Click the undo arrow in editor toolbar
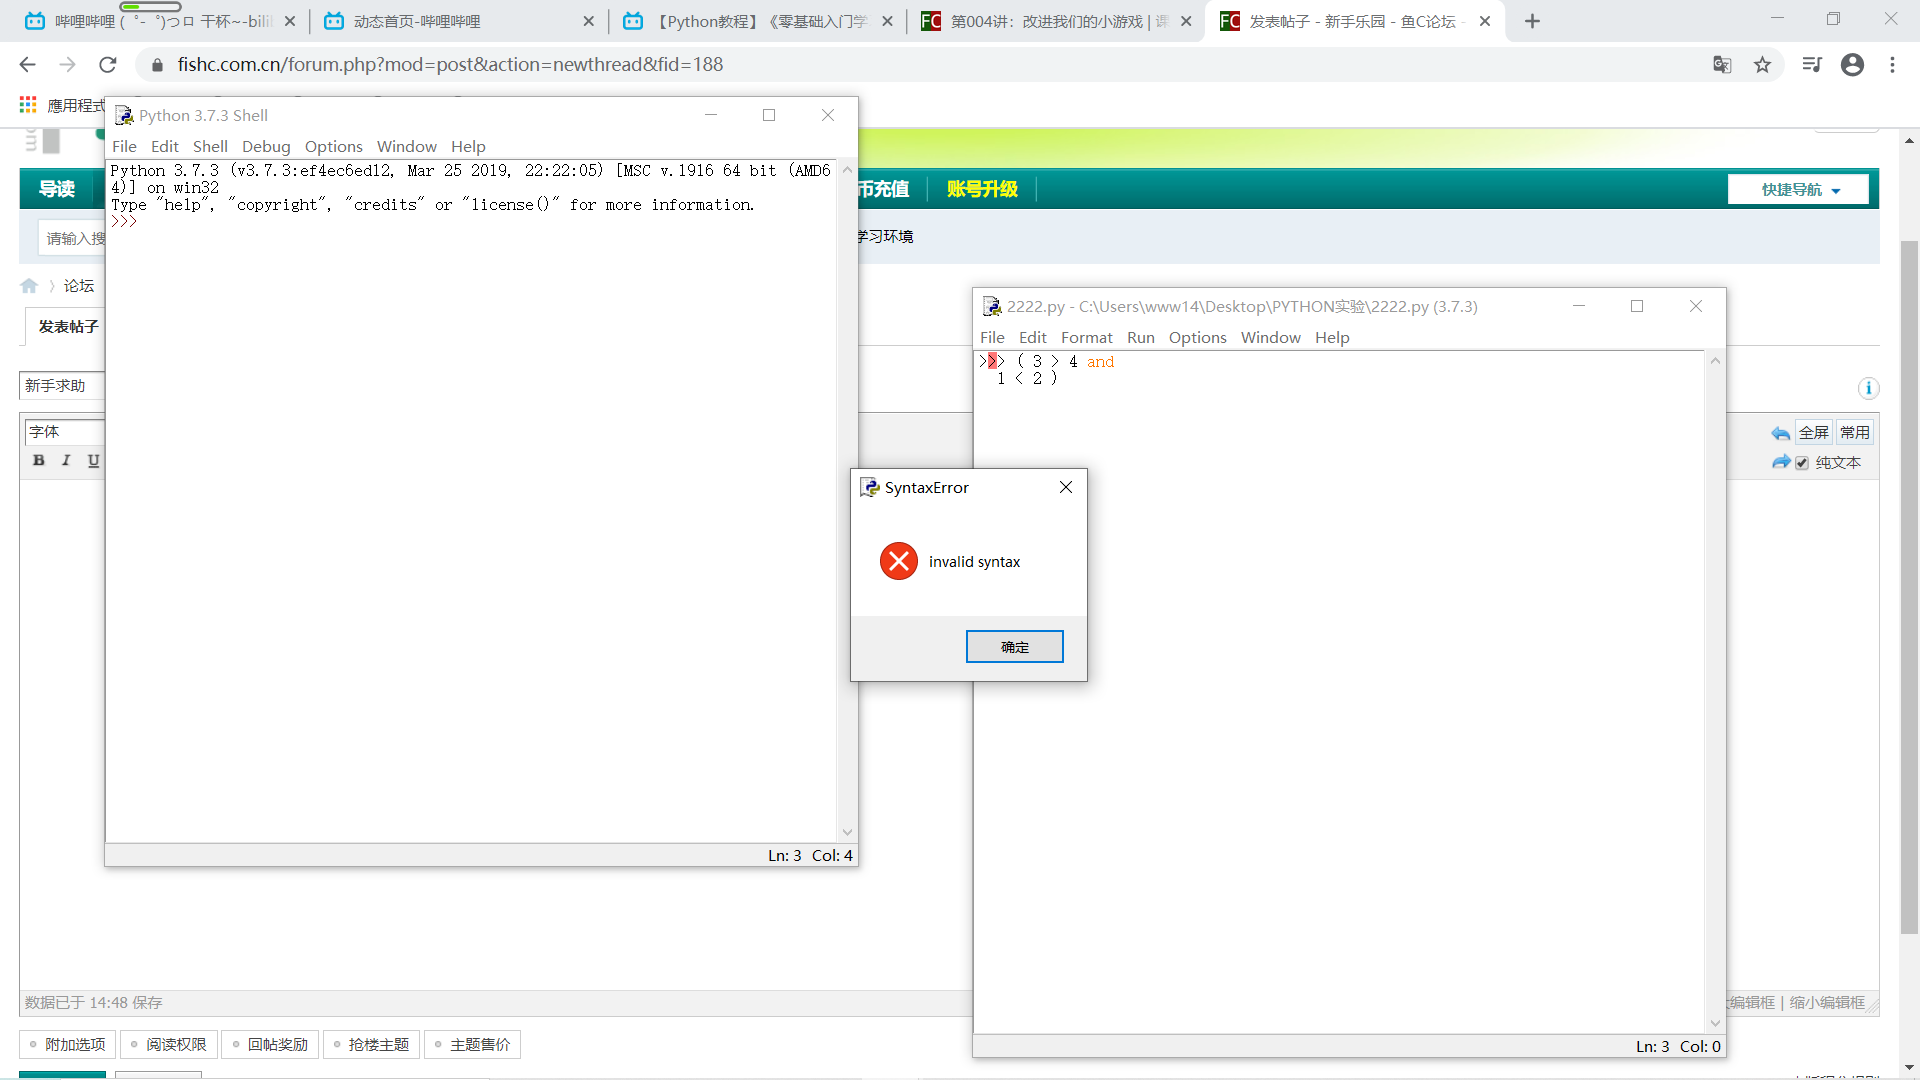The width and height of the screenshot is (1920, 1080). point(1780,433)
